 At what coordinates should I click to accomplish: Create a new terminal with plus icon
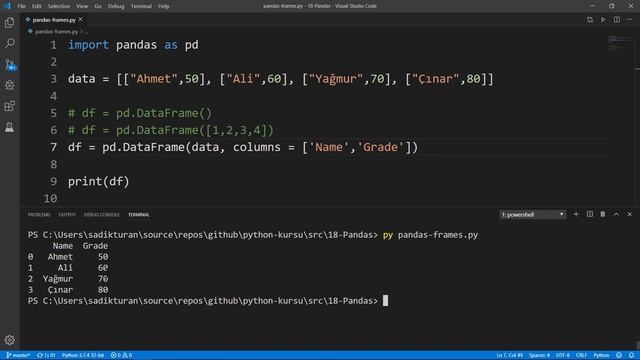pos(576,214)
